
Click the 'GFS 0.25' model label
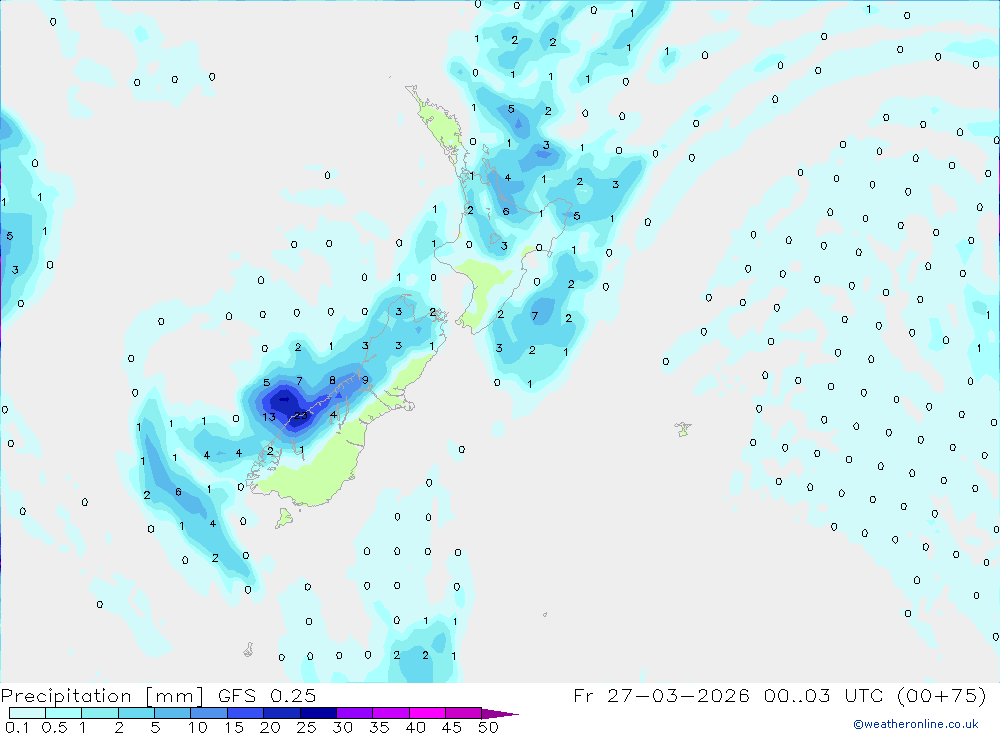click(267, 696)
